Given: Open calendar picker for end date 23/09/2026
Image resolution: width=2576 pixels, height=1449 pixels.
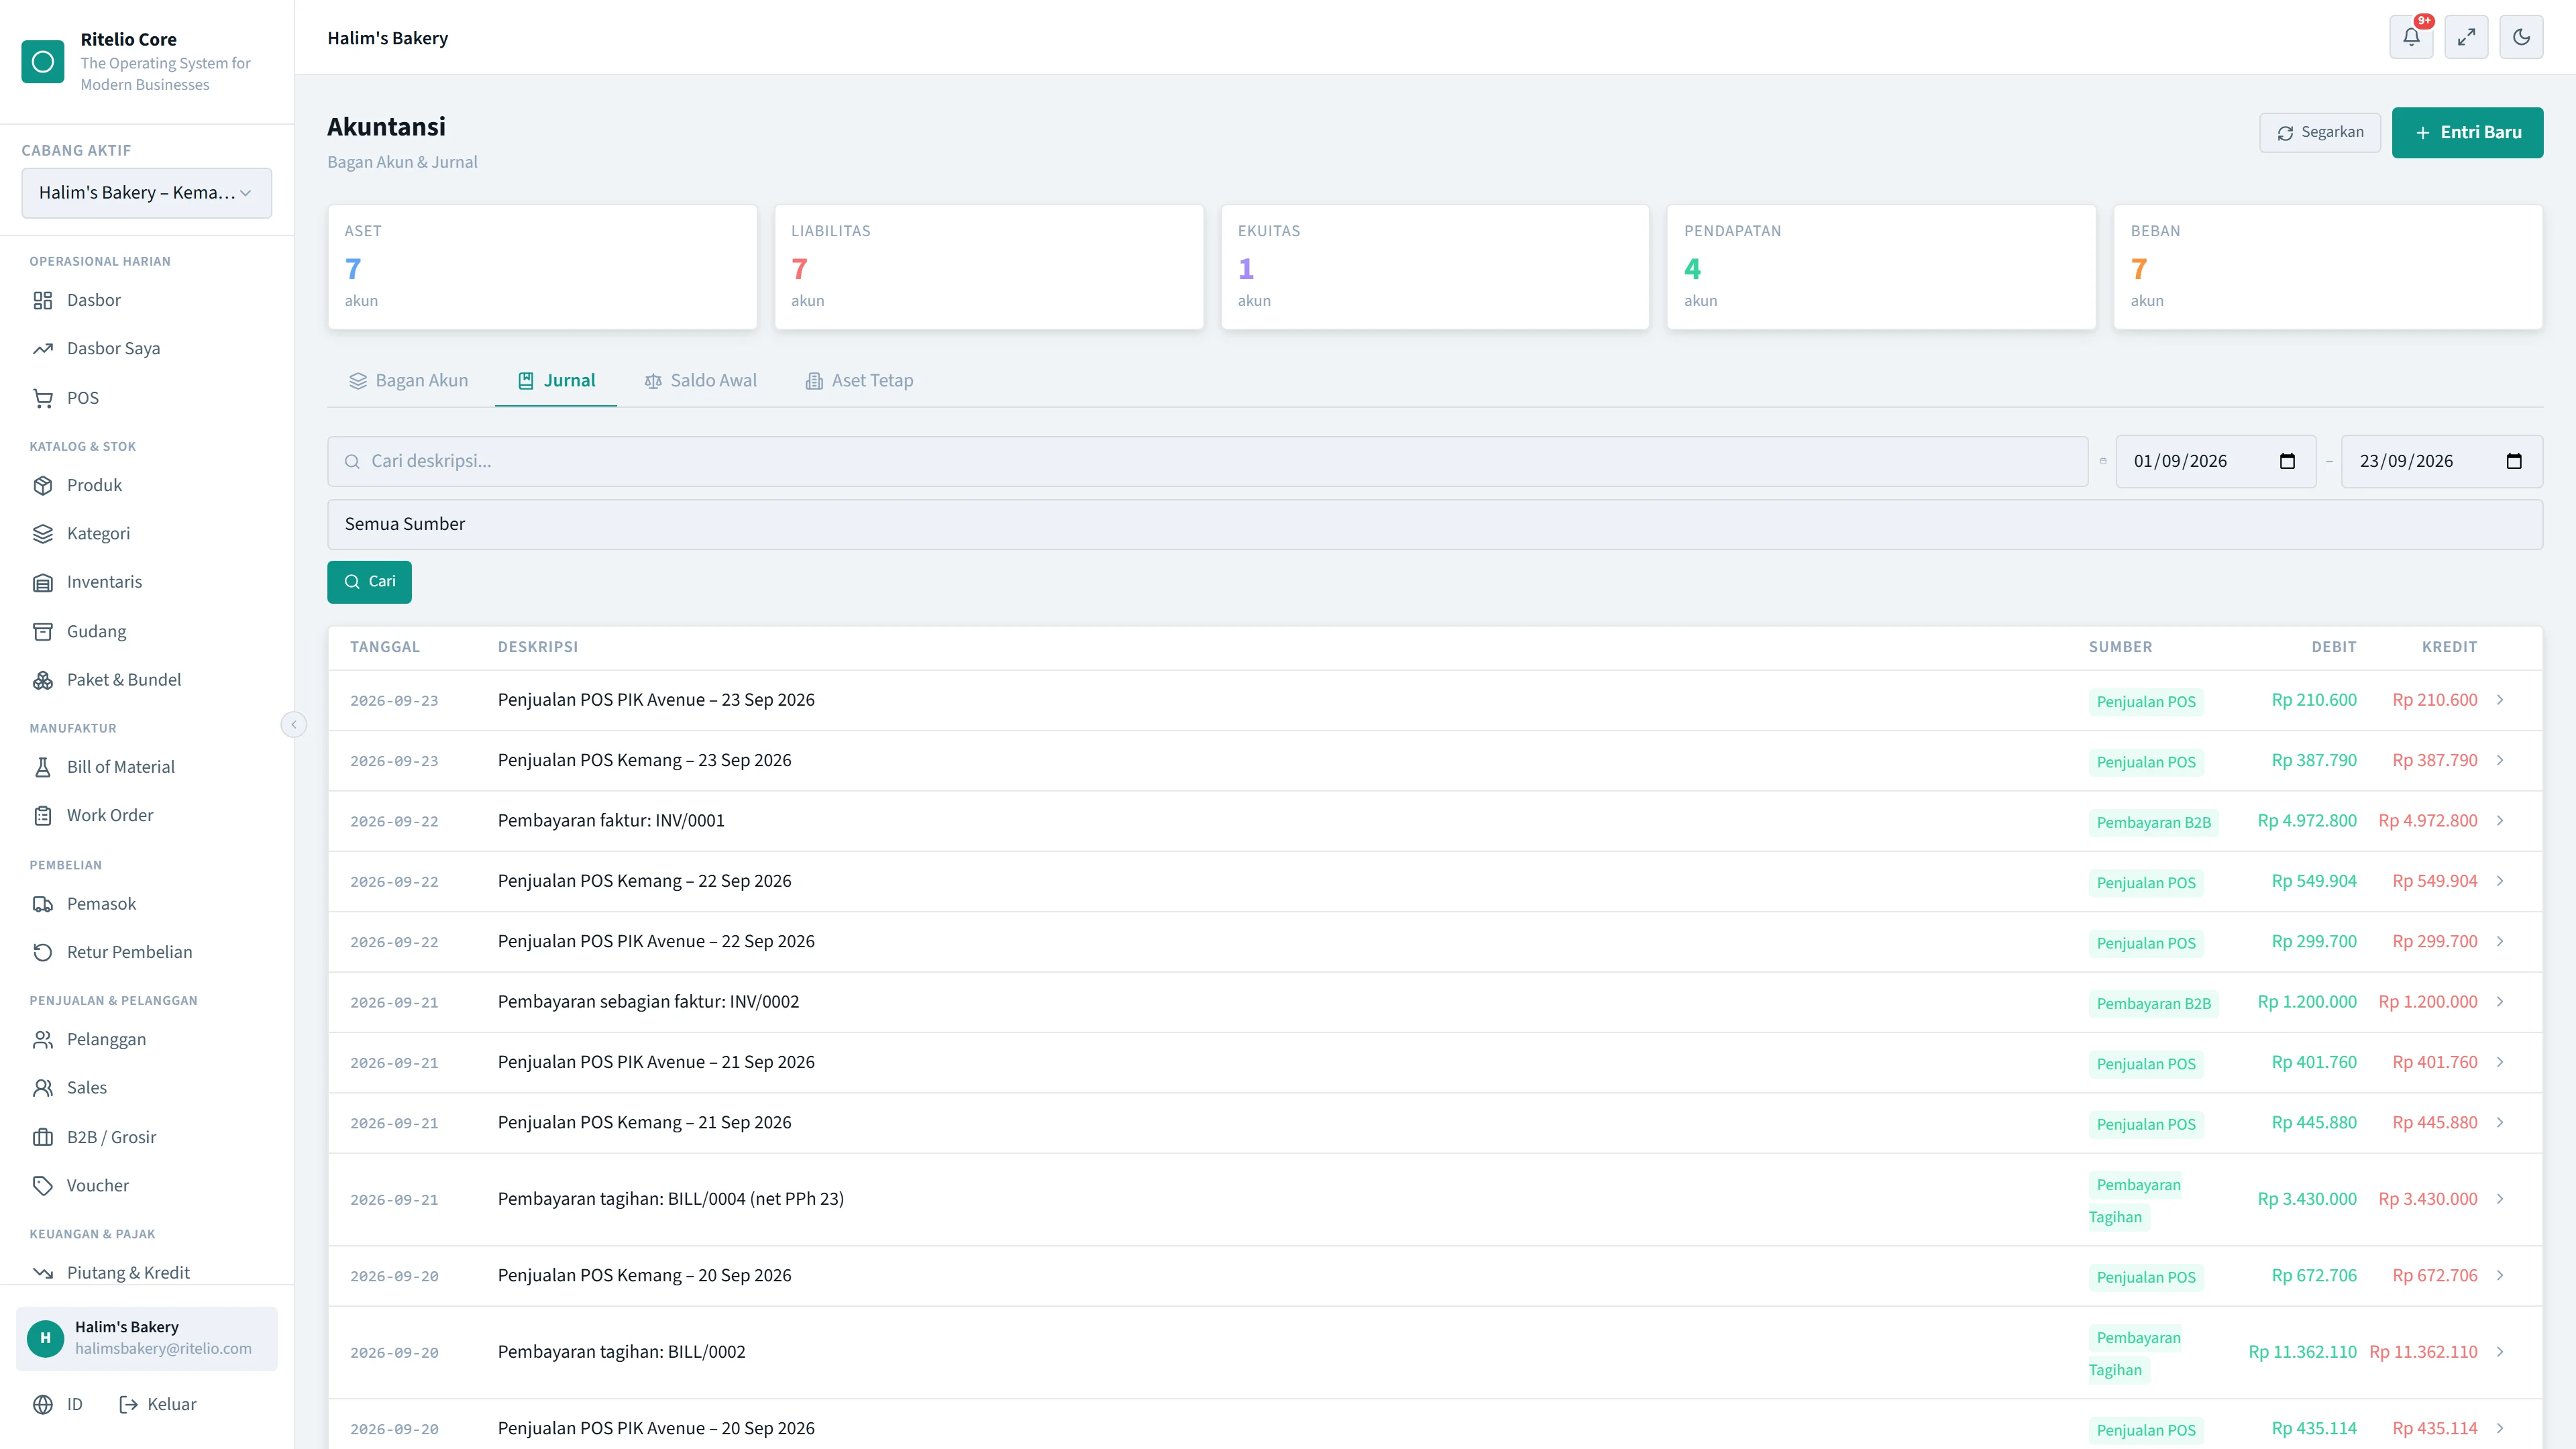Looking at the screenshot, I should 2514,461.
